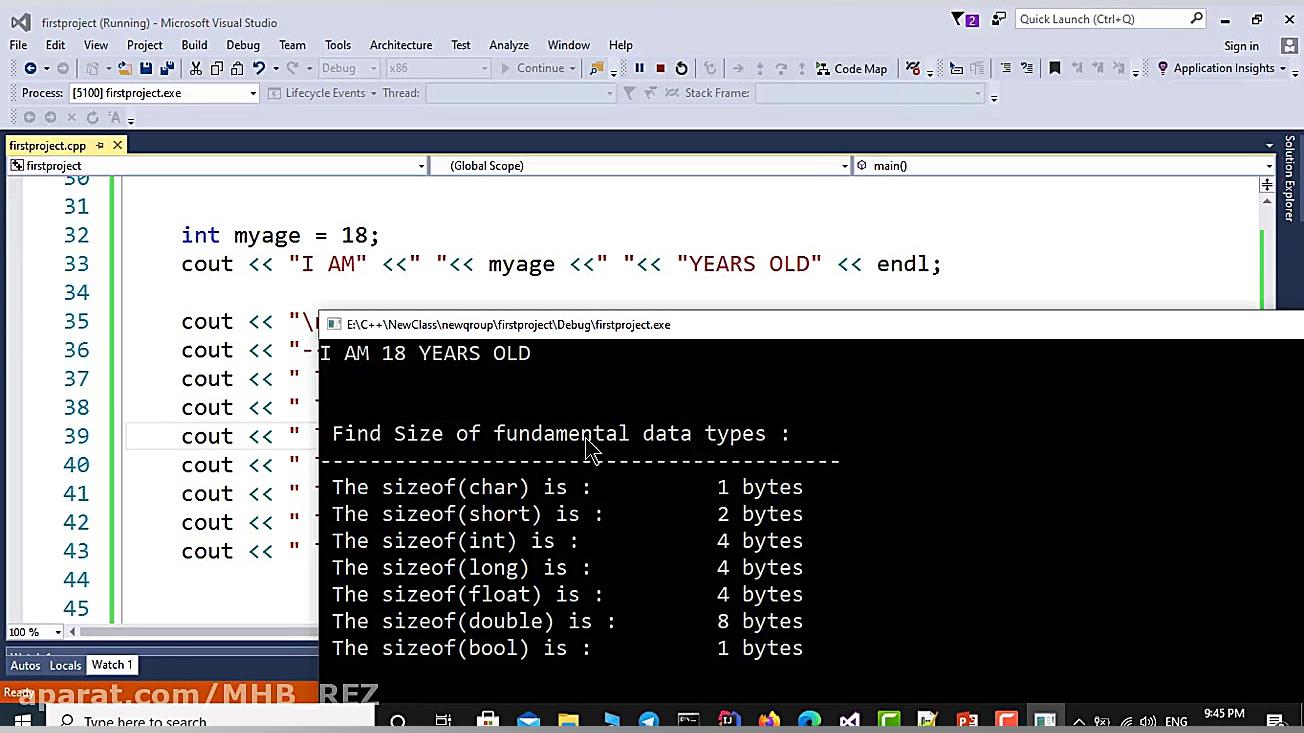Open Telegram from the Windows taskbar
The image size is (1304, 733).
pos(648,720)
